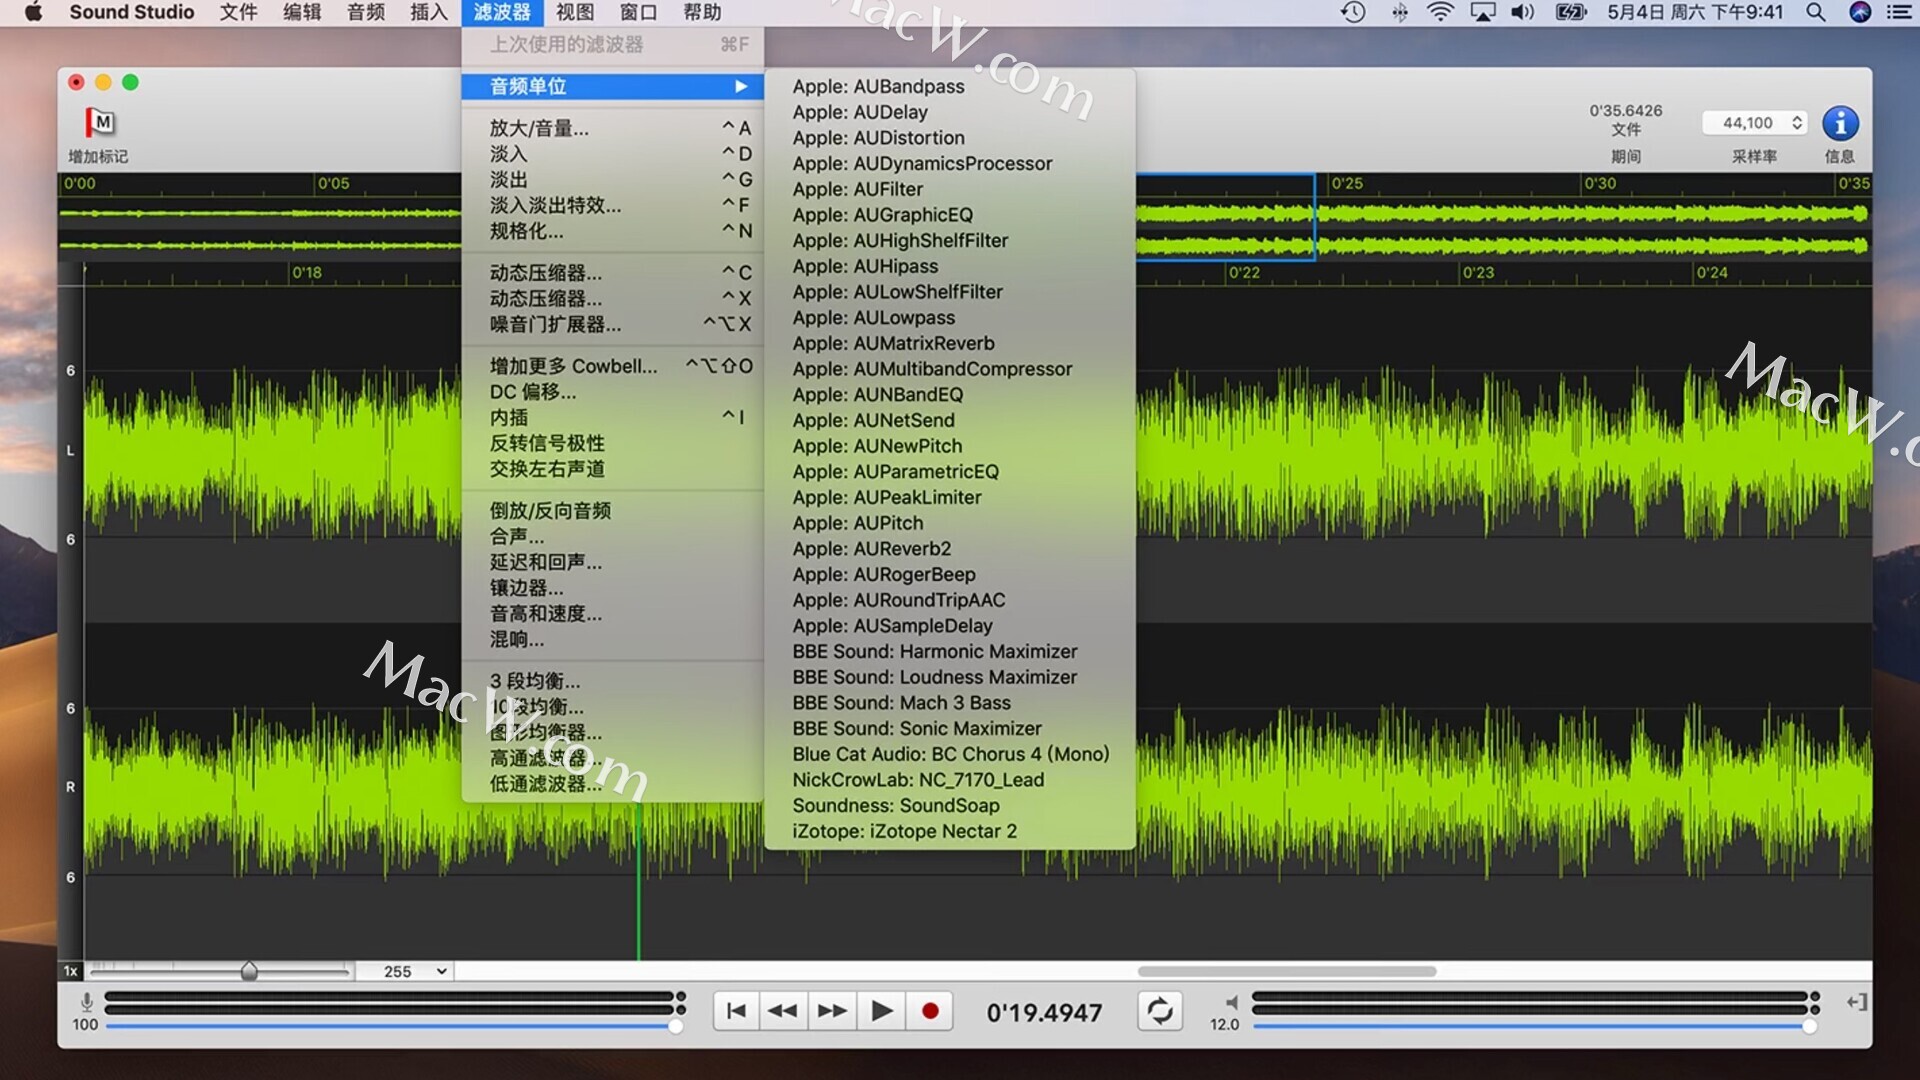The width and height of the screenshot is (1920, 1080).
Task: Click the fast rewind button
Action: pyautogui.click(x=782, y=1011)
